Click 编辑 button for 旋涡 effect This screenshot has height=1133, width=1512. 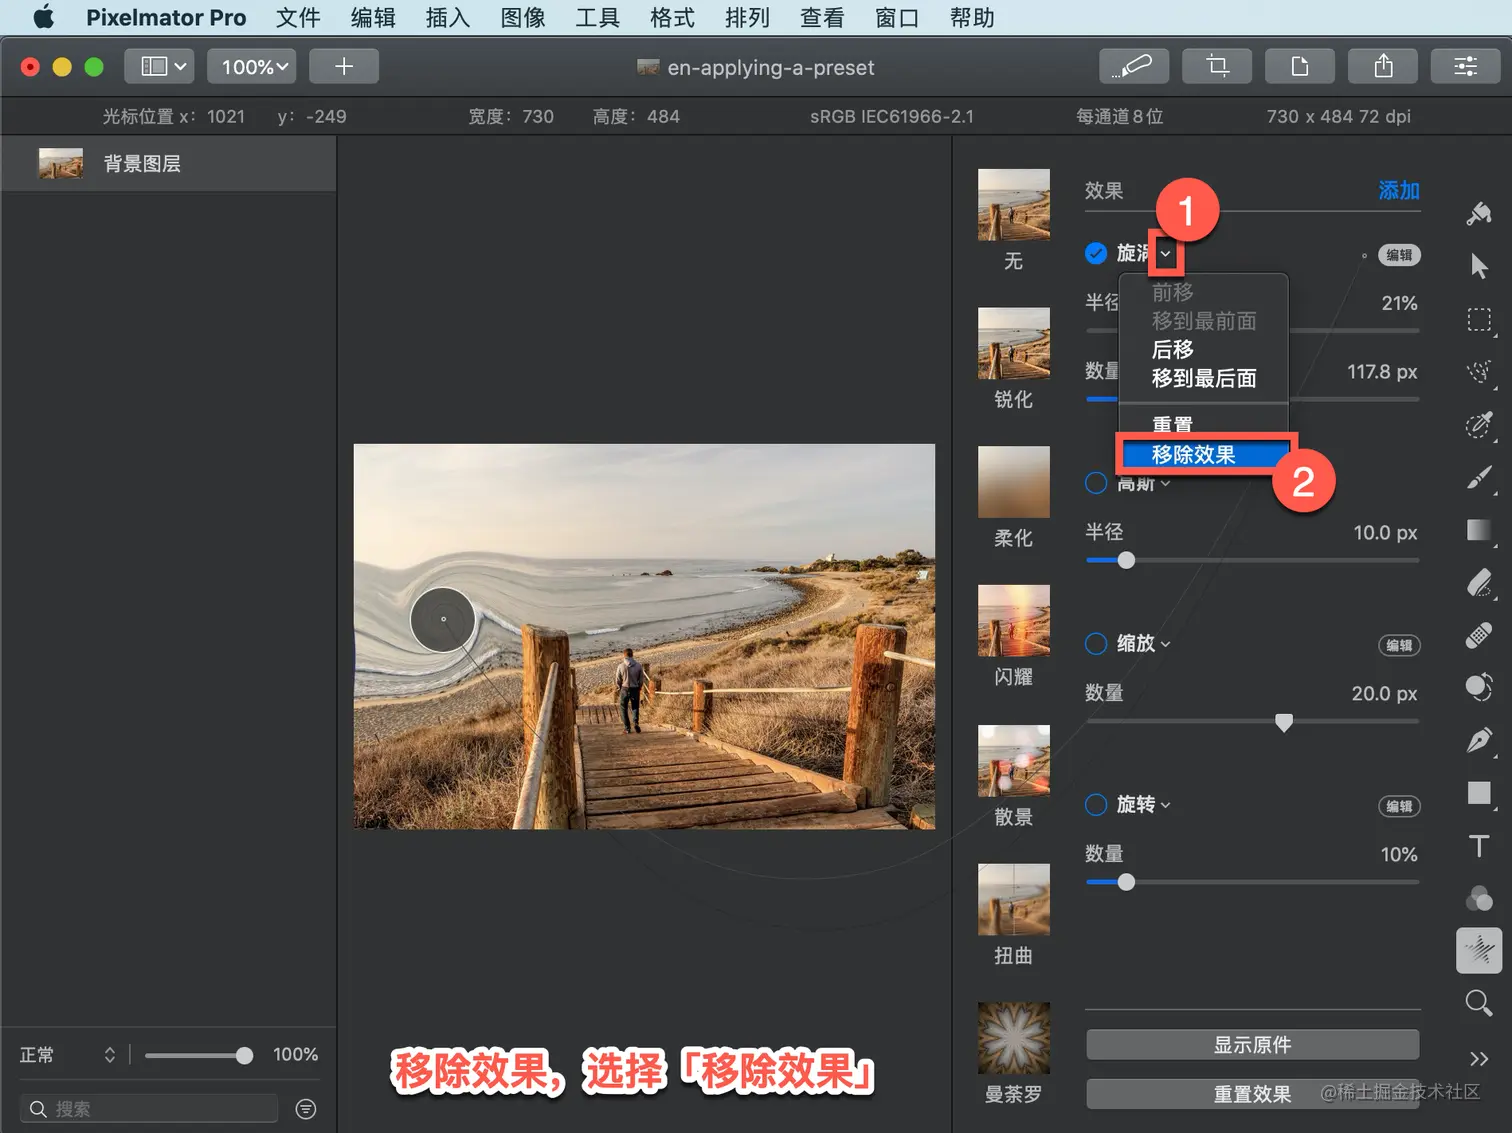1399,255
